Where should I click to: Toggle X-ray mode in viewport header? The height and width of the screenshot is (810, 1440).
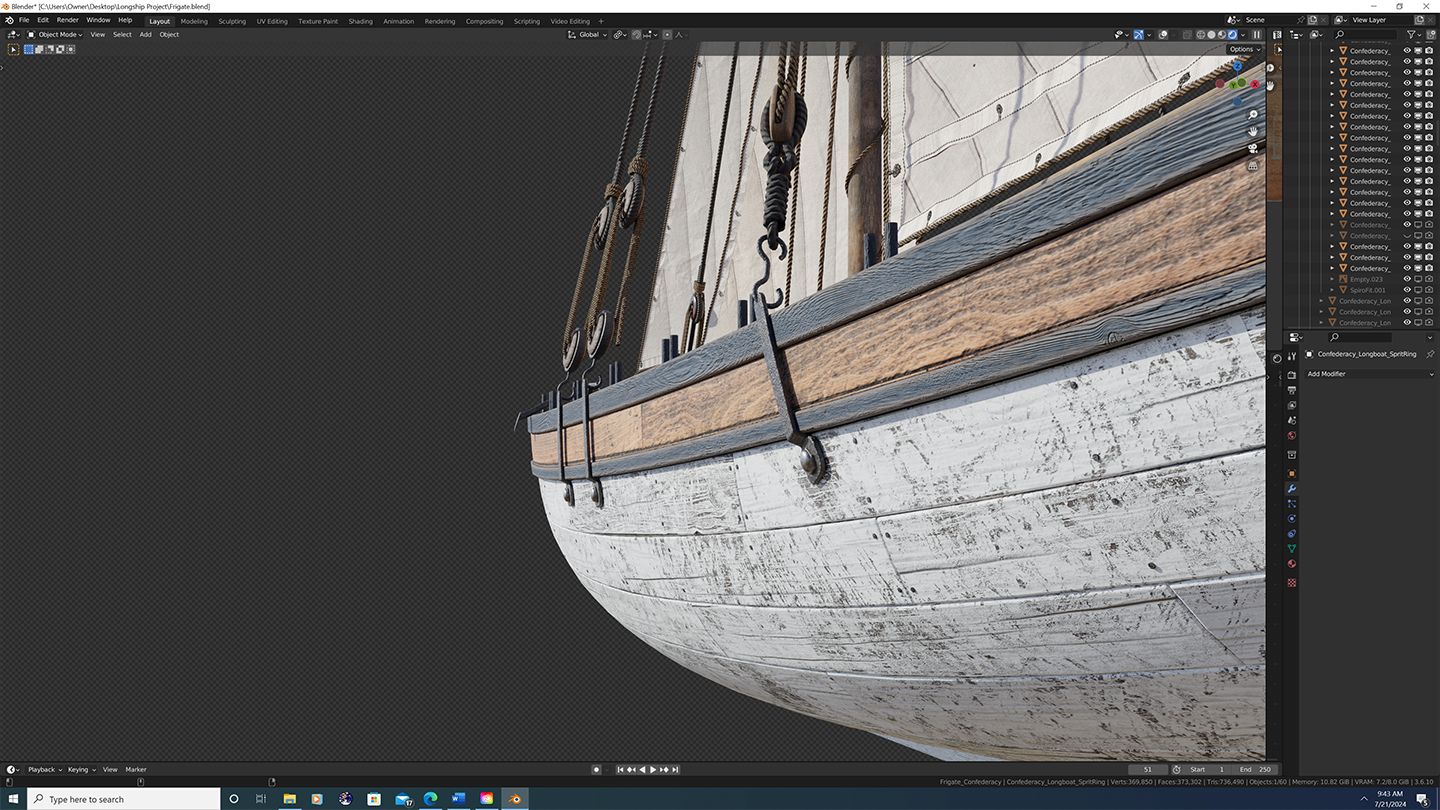point(1186,34)
